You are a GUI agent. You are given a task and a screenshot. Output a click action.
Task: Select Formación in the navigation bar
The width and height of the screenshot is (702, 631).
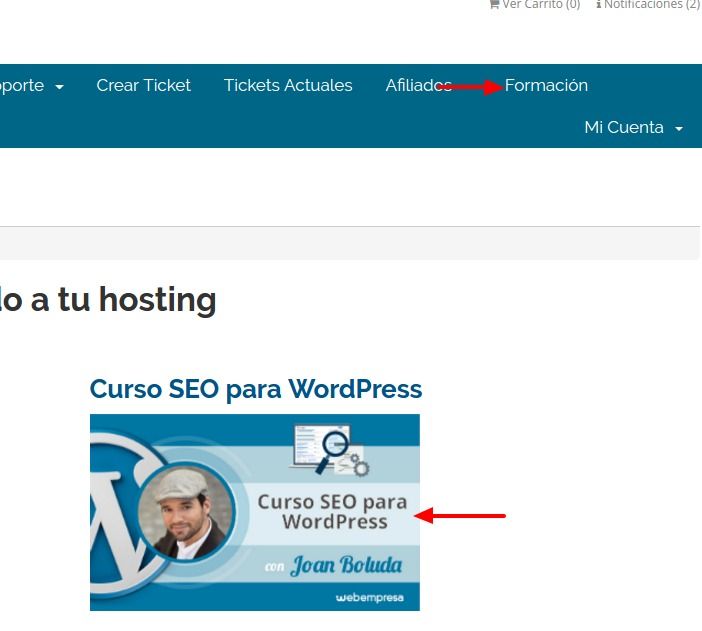[546, 85]
